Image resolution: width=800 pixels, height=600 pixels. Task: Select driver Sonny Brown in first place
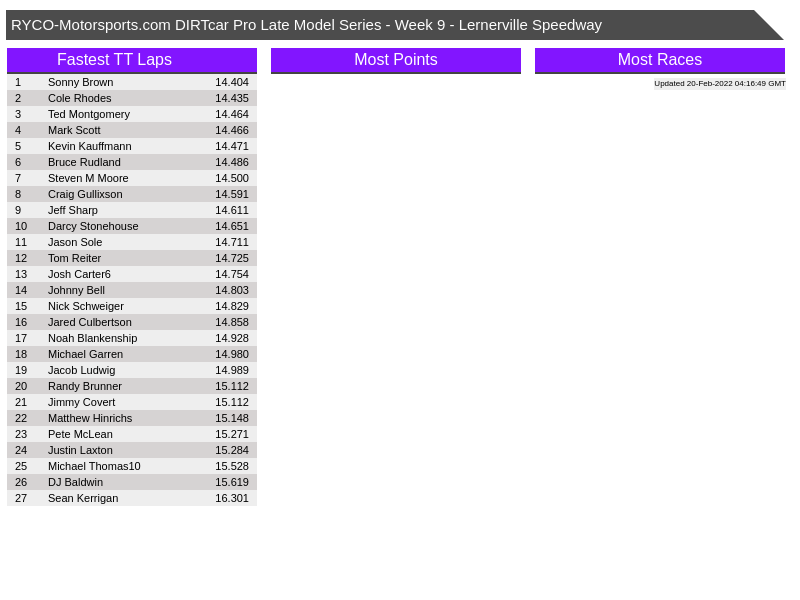pos(80,82)
